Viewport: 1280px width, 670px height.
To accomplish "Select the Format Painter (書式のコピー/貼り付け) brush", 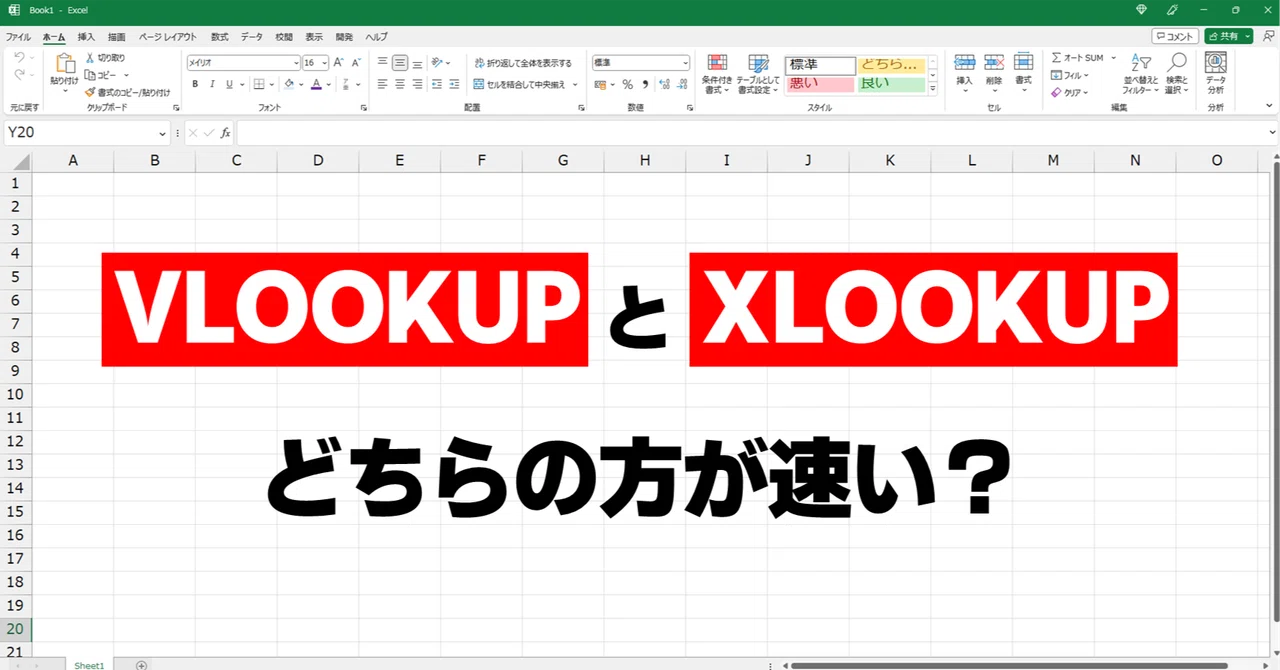I will tap(127, 92).
